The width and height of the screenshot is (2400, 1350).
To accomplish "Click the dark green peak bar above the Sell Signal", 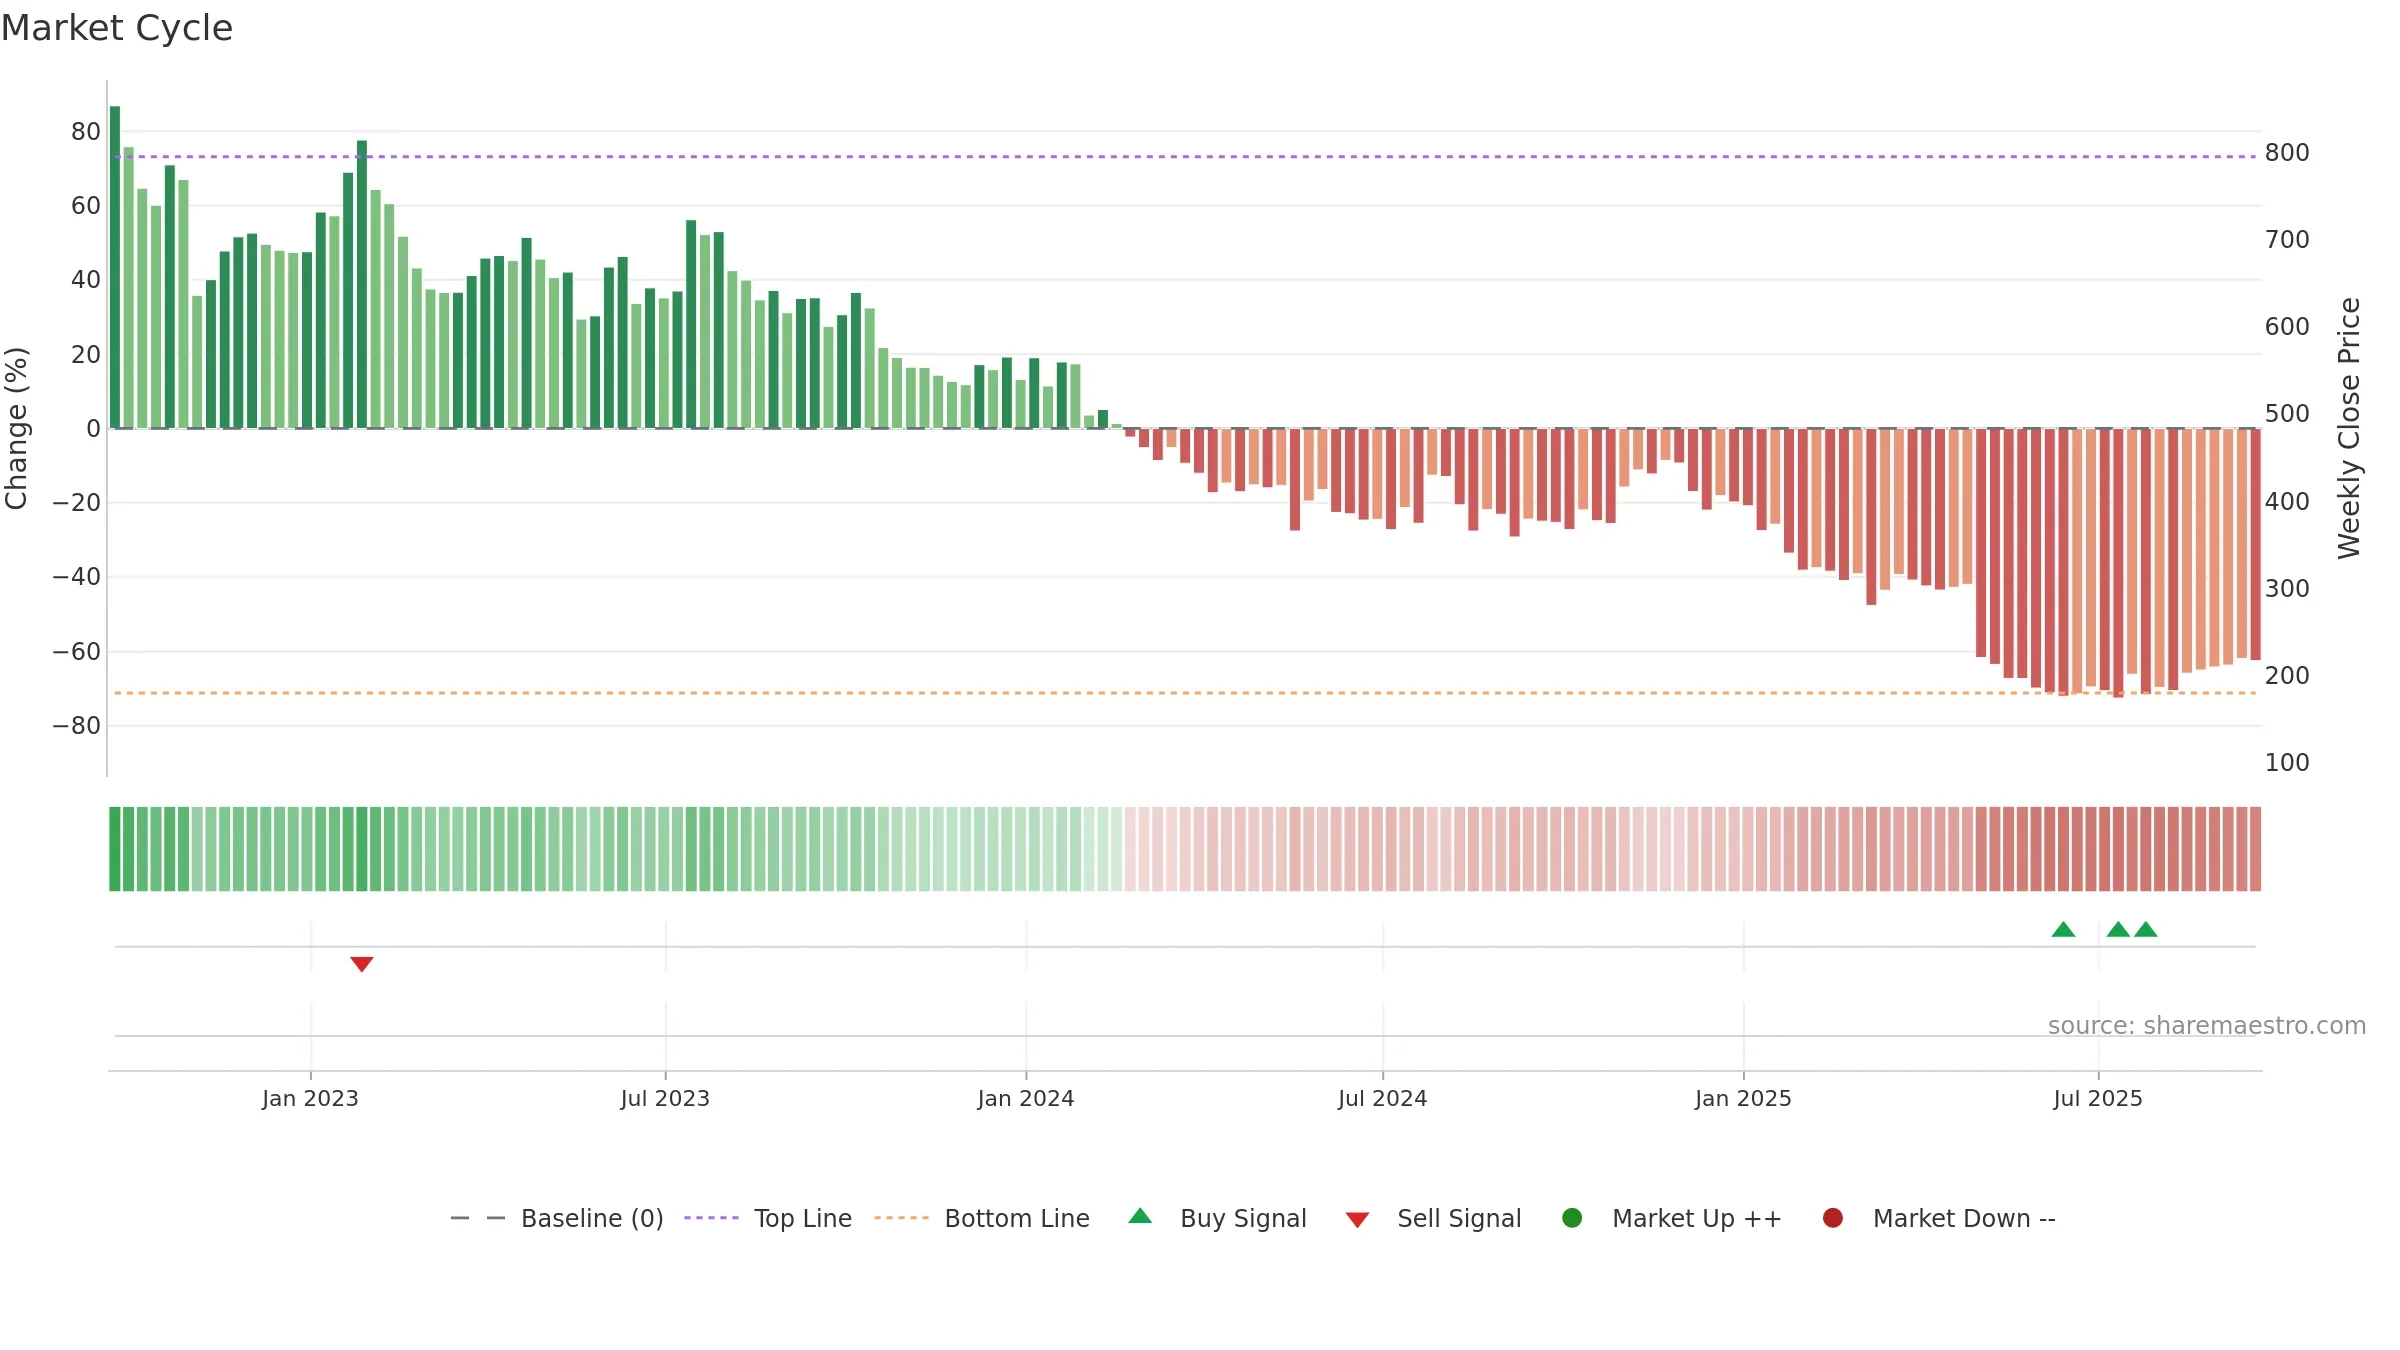I will (362, 284).
